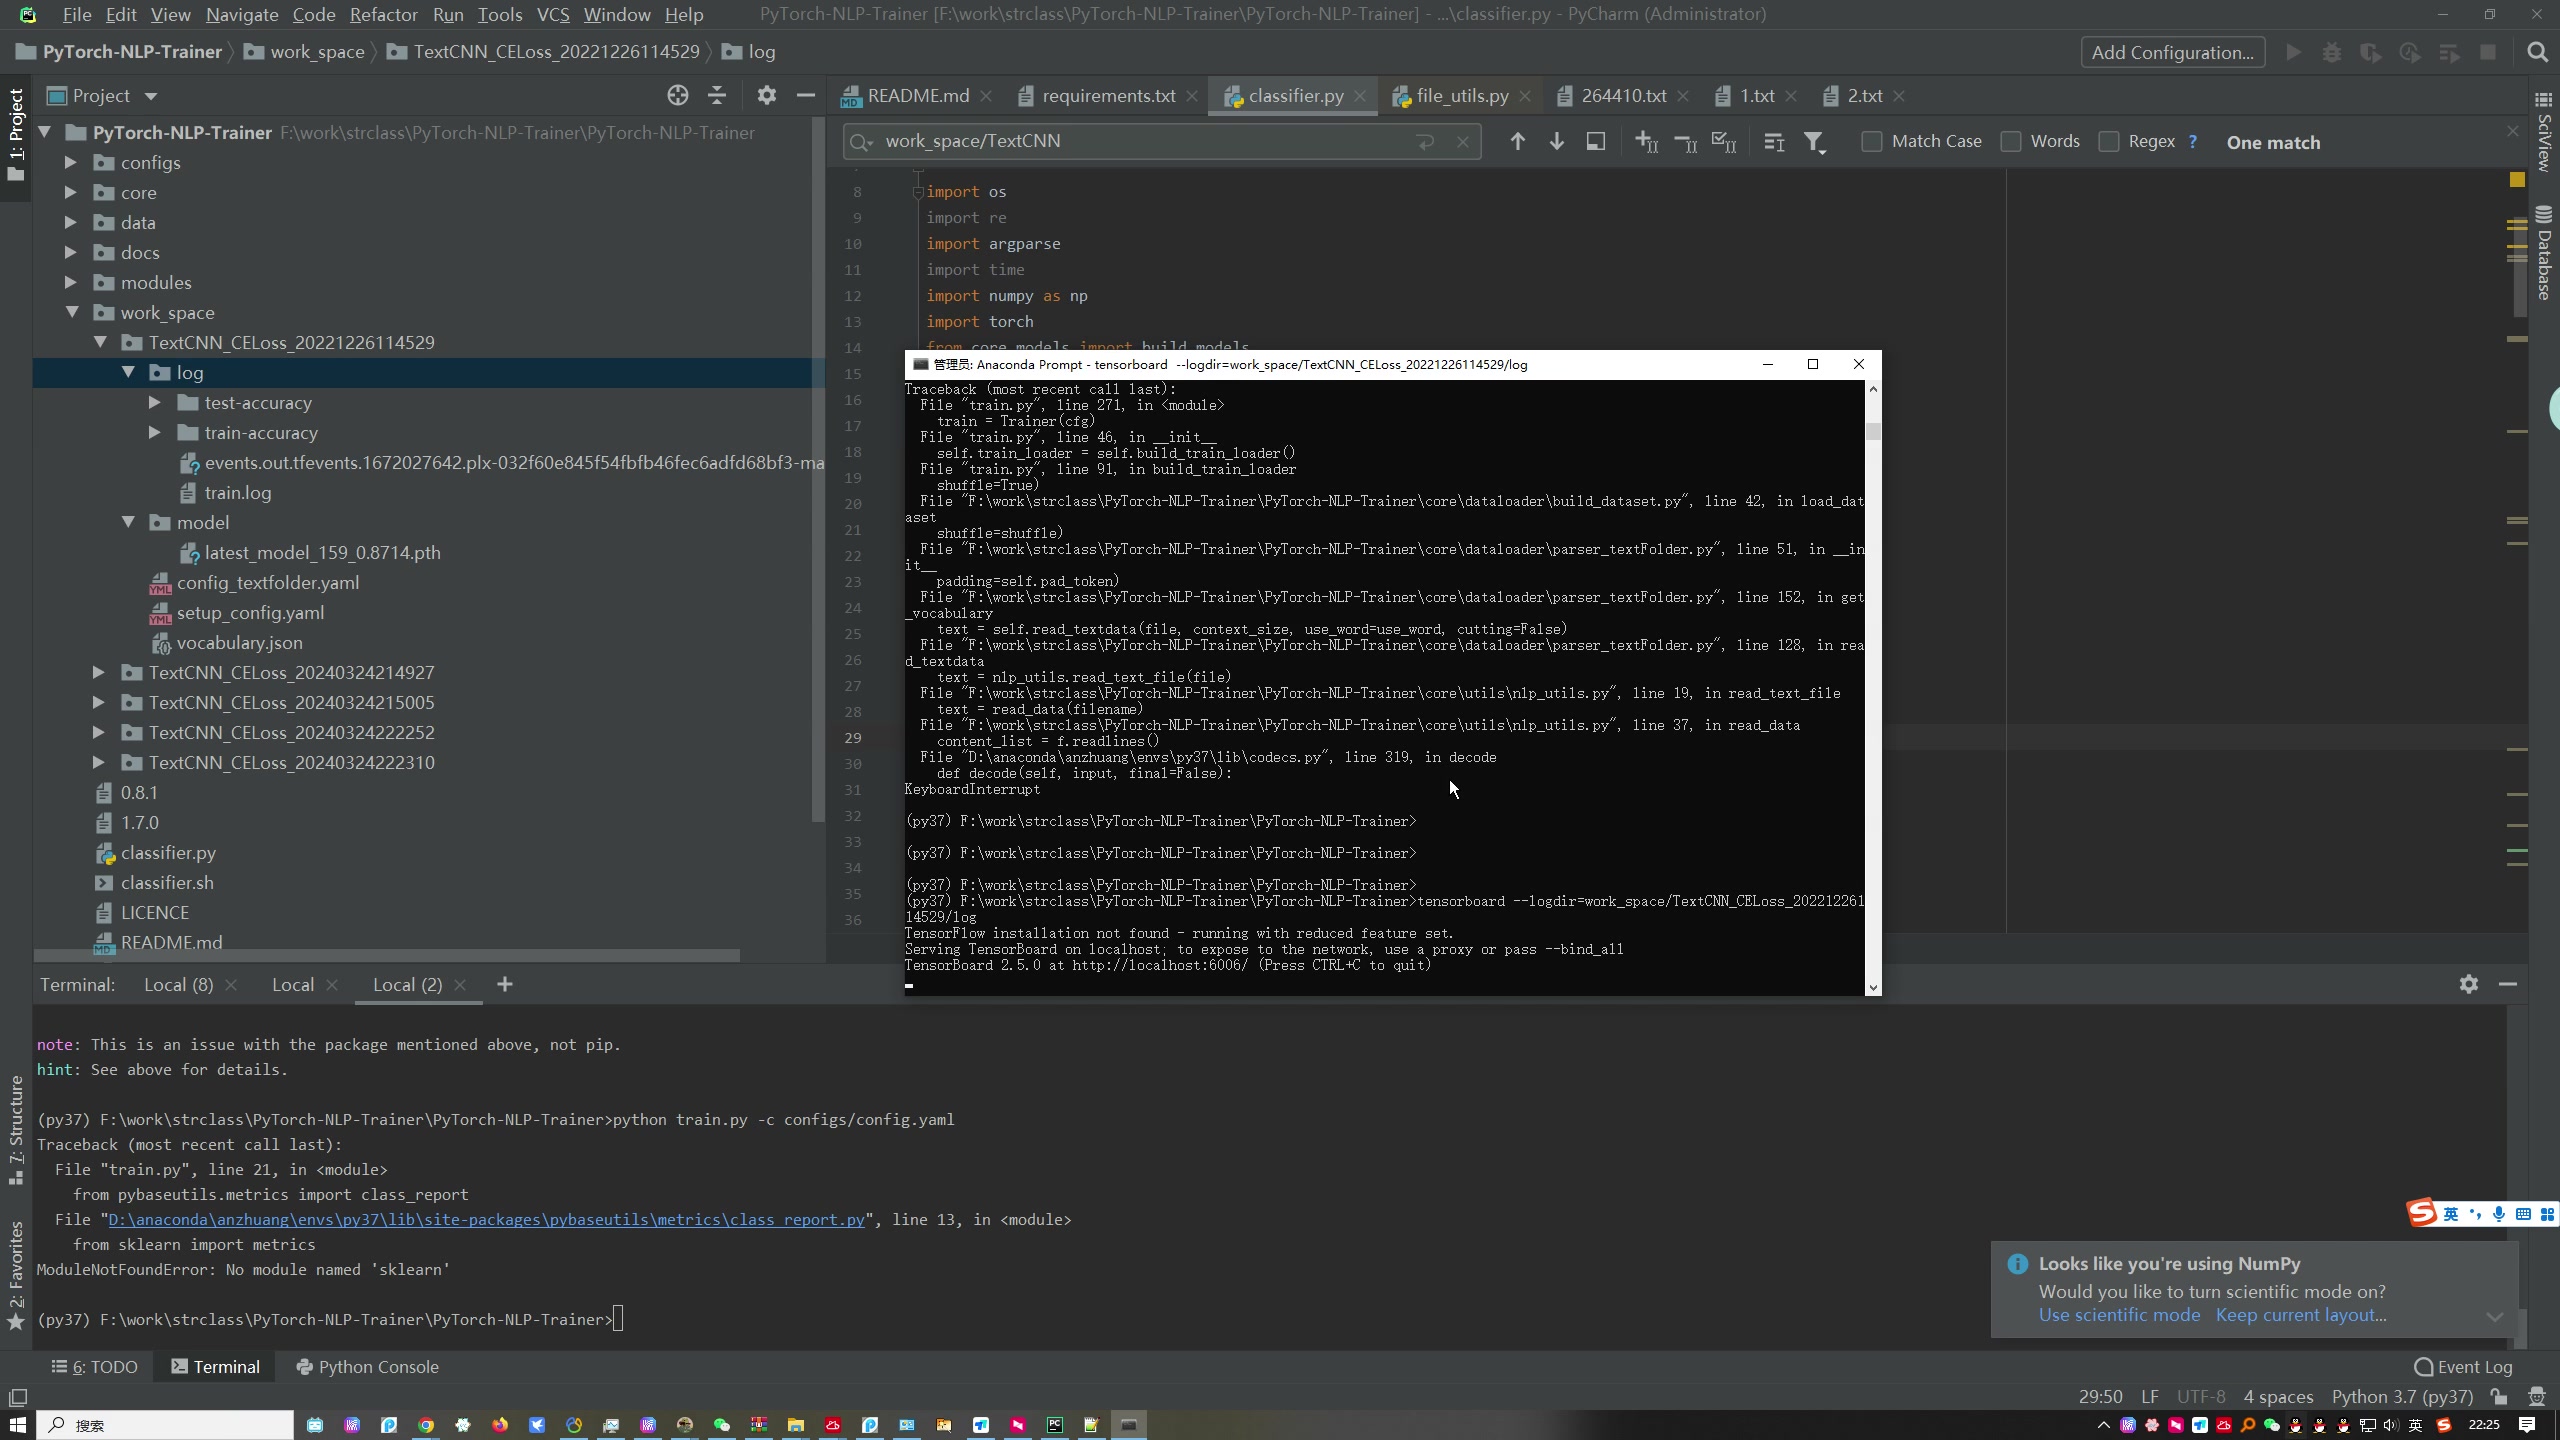Expand the NumPy notification chevron
The image size is (2560, 1440).
coord(2494,1316)
